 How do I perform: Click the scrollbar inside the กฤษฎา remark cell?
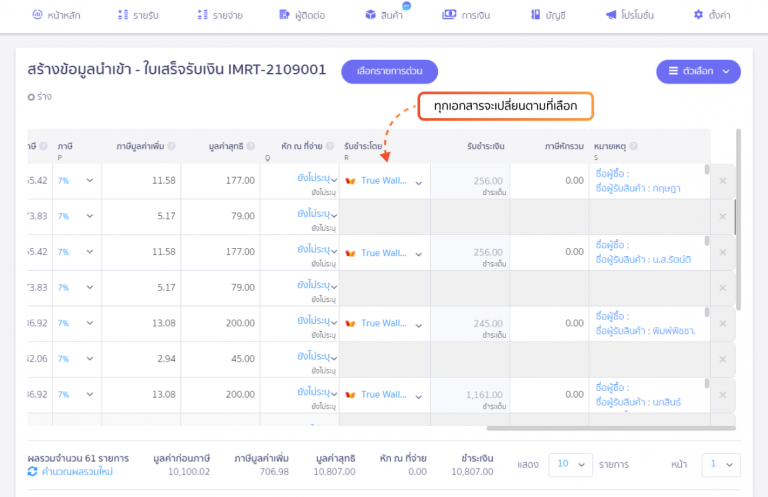(707, 170)
